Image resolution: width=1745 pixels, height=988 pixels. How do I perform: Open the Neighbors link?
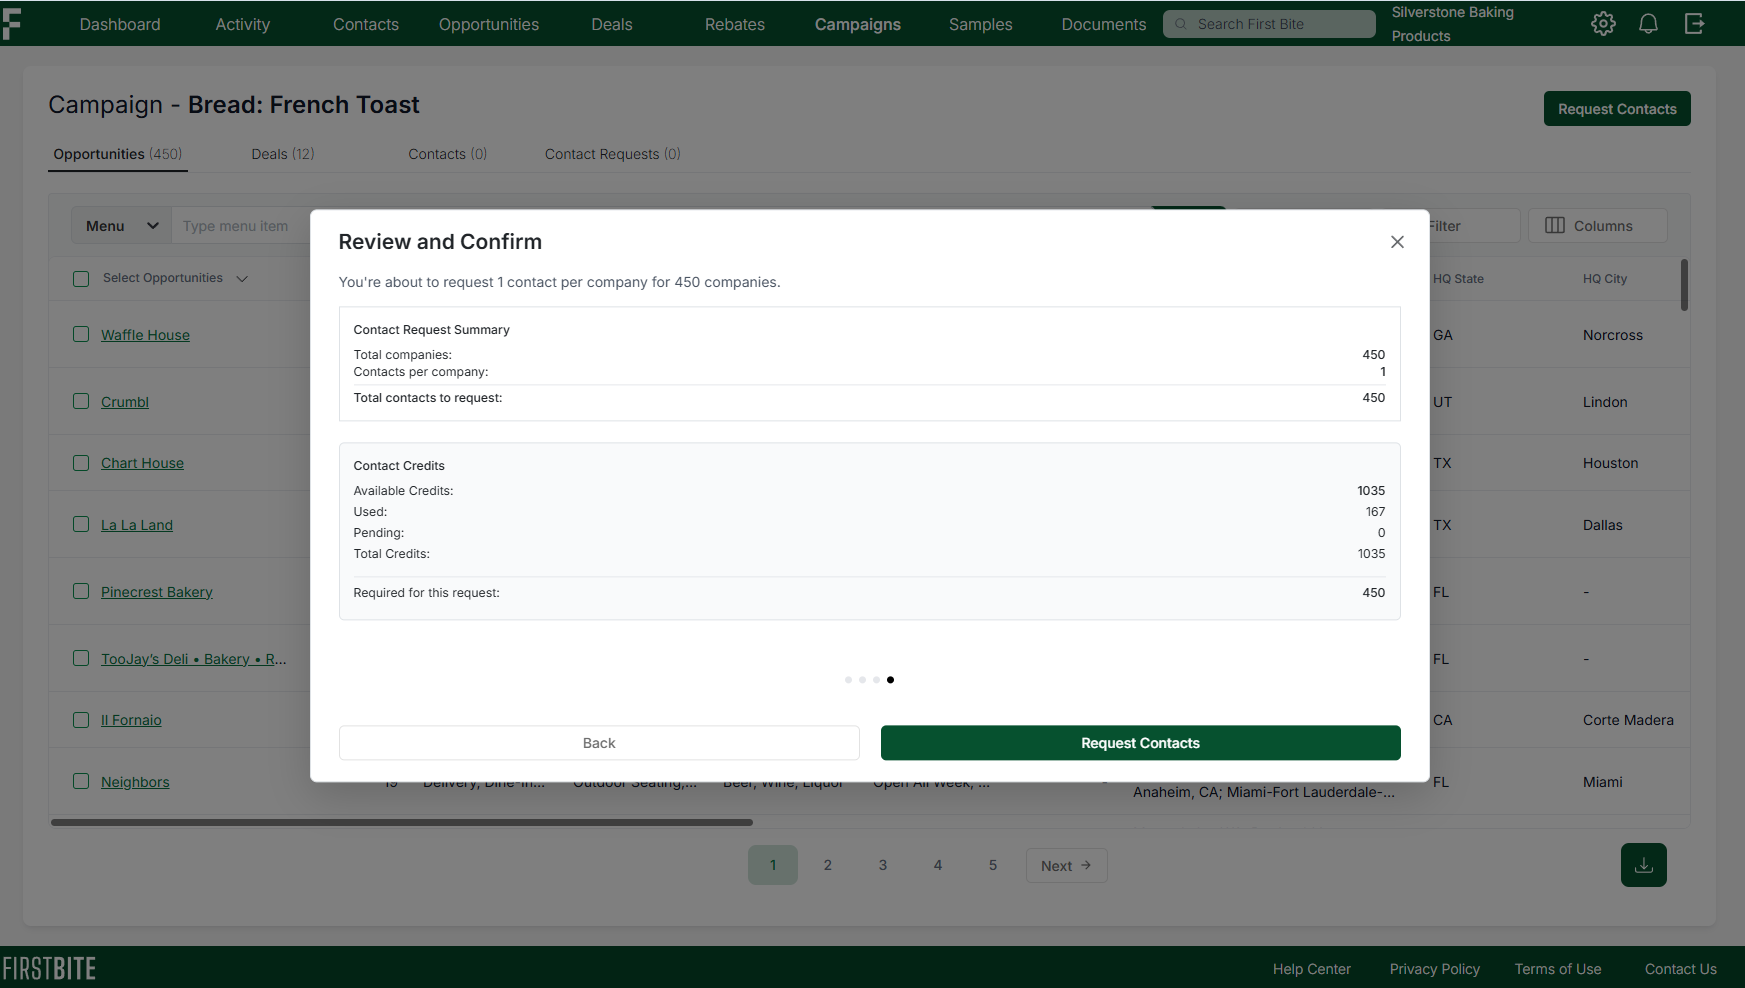(x=135, y=782)
